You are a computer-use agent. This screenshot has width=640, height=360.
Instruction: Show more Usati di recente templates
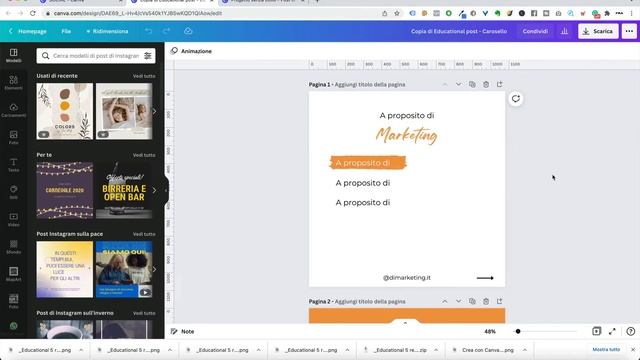pos(154,111)
